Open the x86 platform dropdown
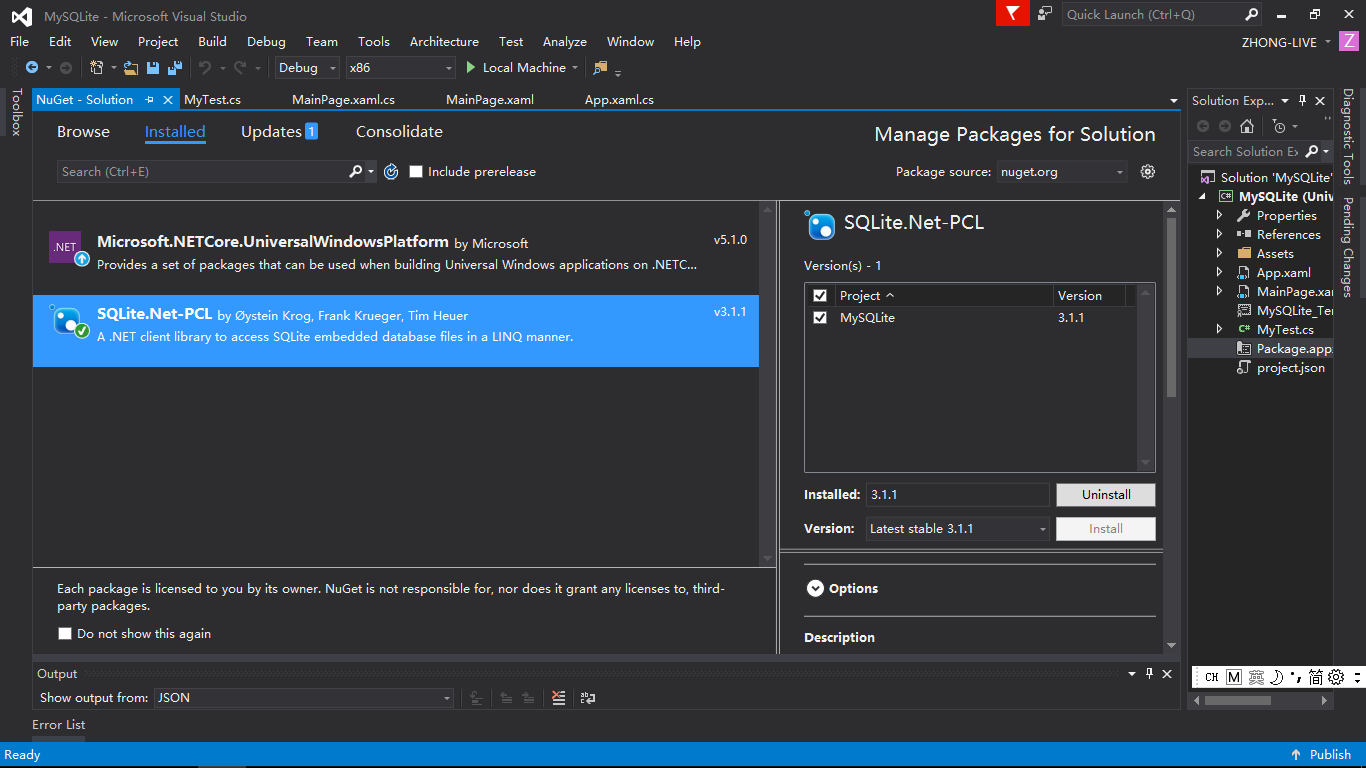Screen dimensions: 1366x768 pos(401,68)
